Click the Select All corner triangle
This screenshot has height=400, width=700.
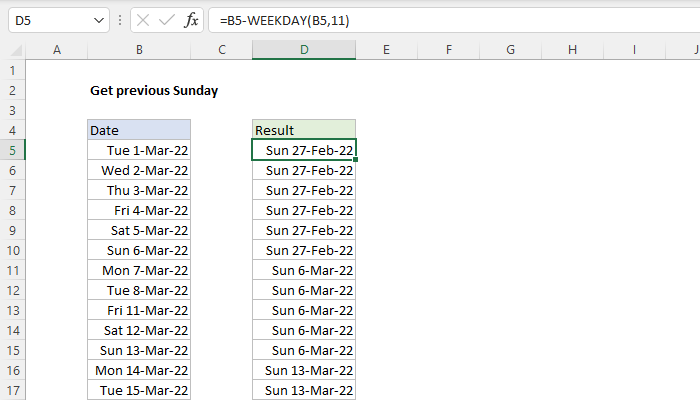13,50
